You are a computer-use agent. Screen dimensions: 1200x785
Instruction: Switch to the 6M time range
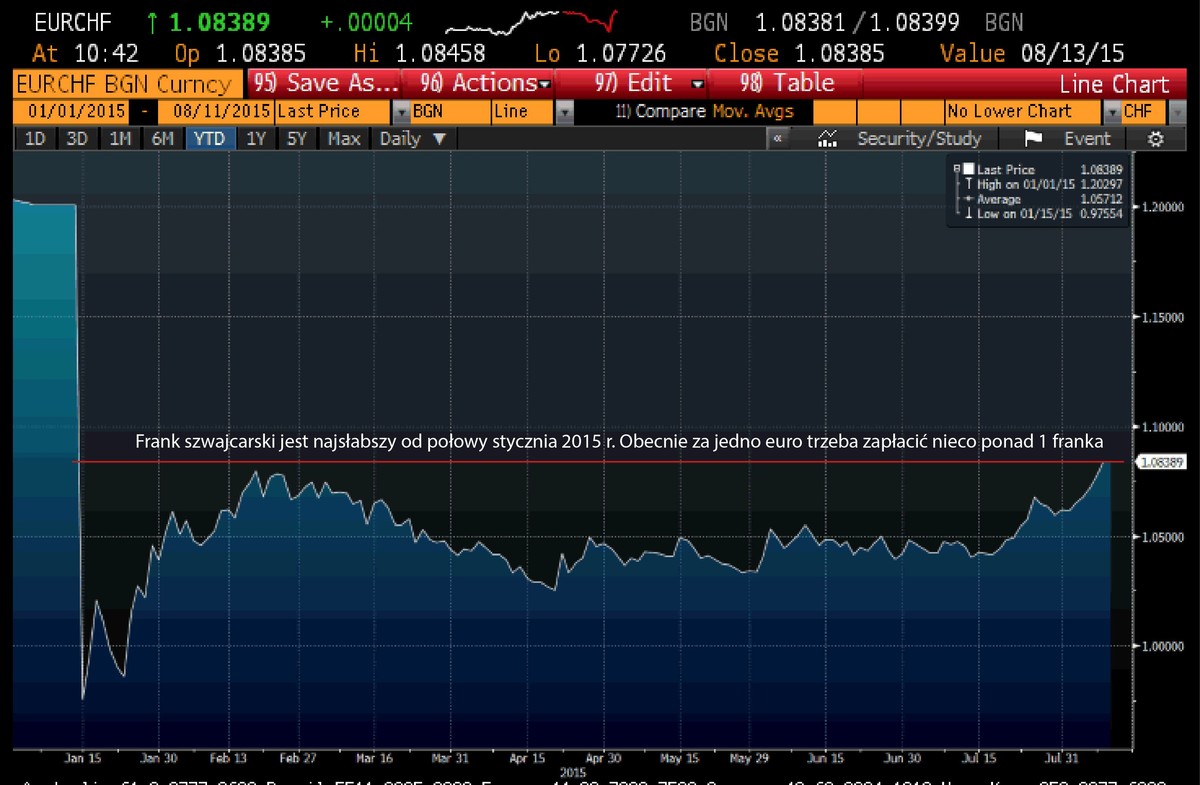pos(163,139)
